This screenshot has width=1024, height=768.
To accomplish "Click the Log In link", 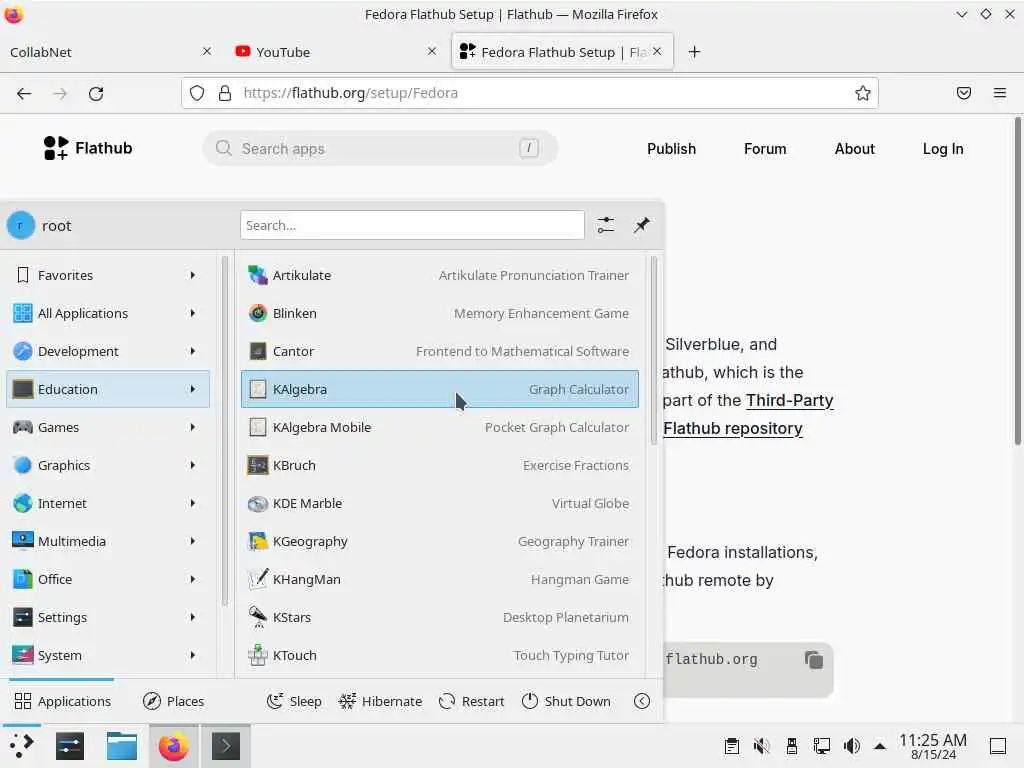I will tap(942, 149).
